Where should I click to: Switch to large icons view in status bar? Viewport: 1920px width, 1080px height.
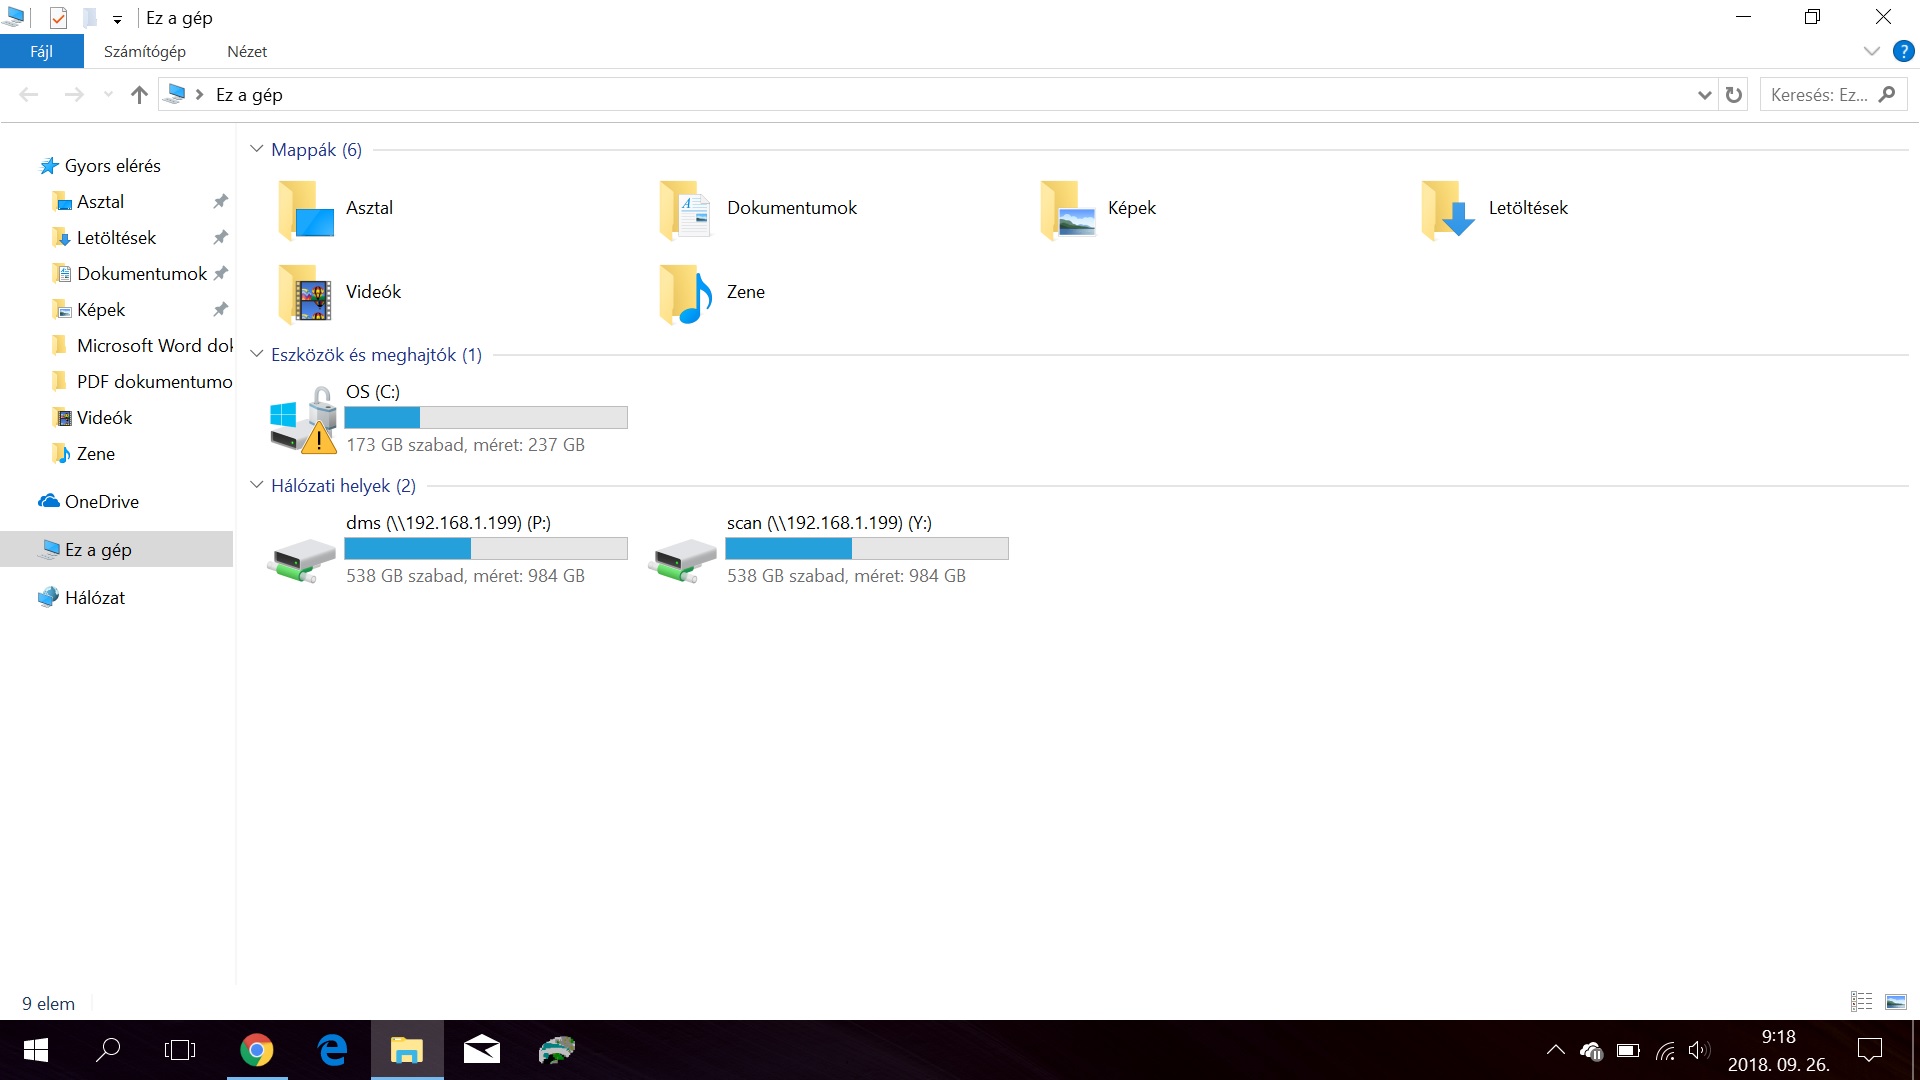pyautogui.click(x=1895, y=1002)
